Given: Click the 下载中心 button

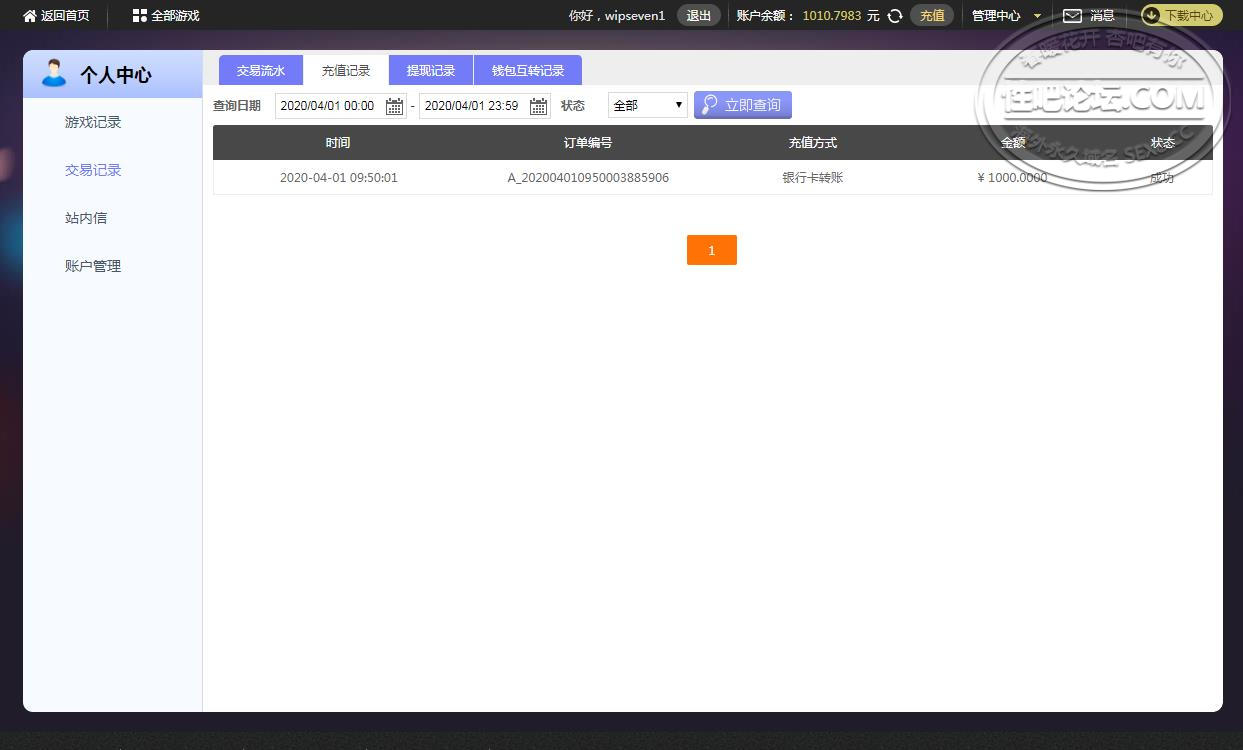Looking at the screenshot, I should (x=1181, y=16).
